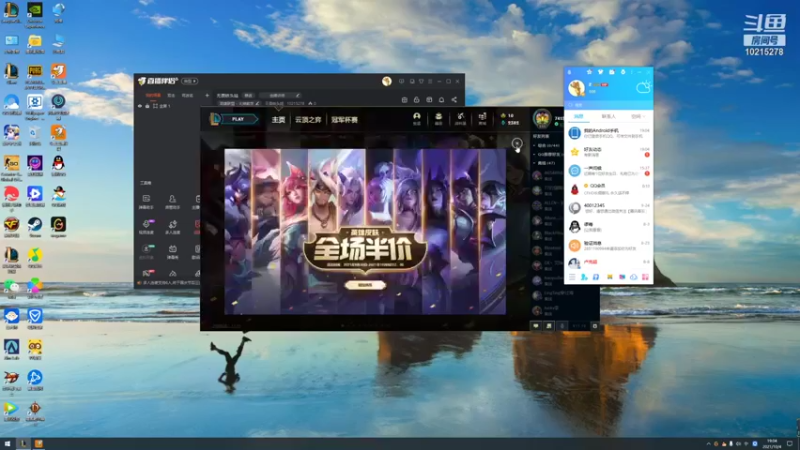
Task: Collapse the first group in League friends list
Action: [x=534, y=145]
